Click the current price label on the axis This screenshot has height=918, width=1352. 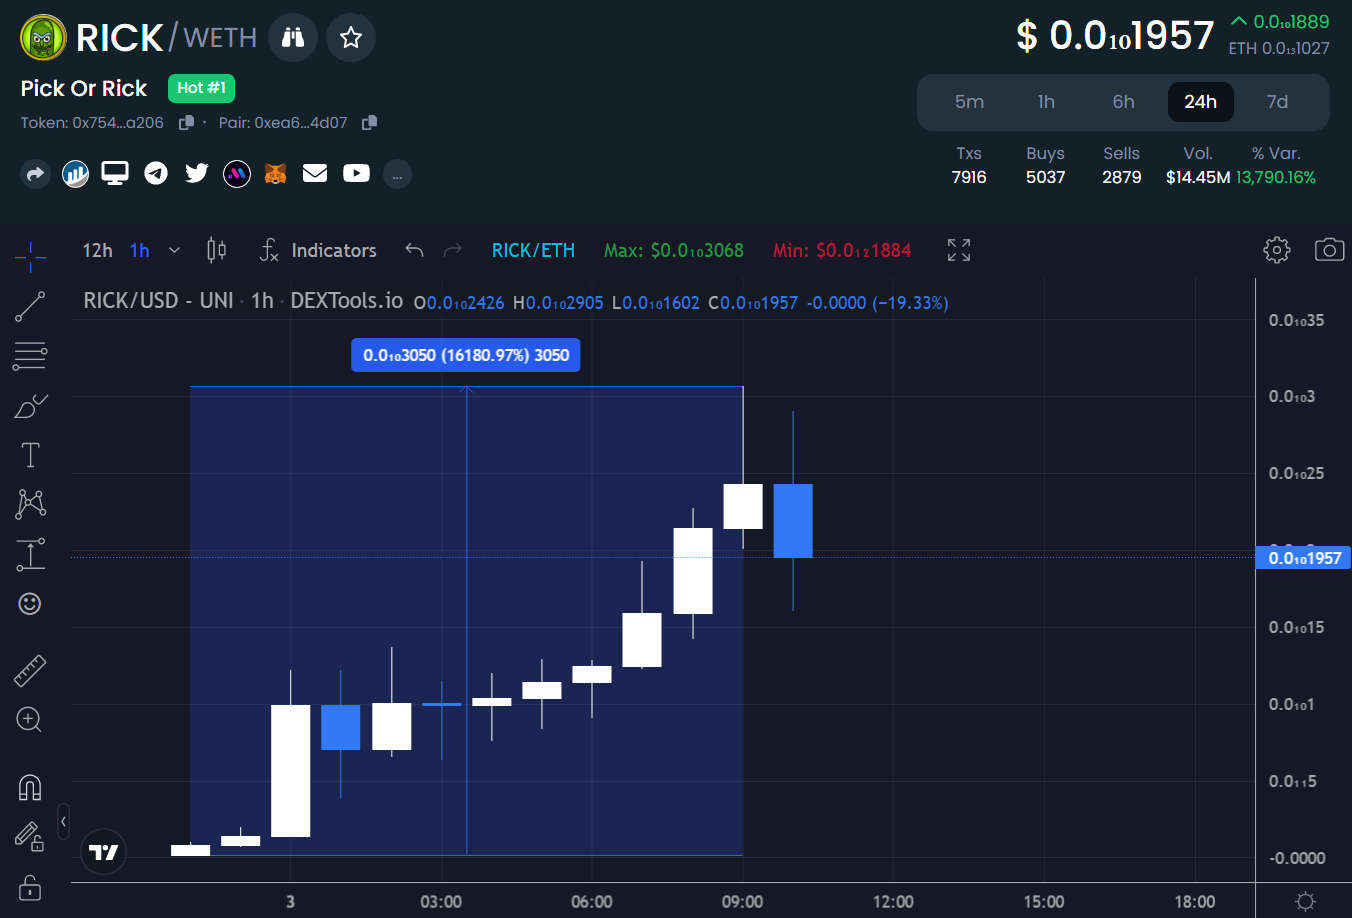pos(1302,558)
